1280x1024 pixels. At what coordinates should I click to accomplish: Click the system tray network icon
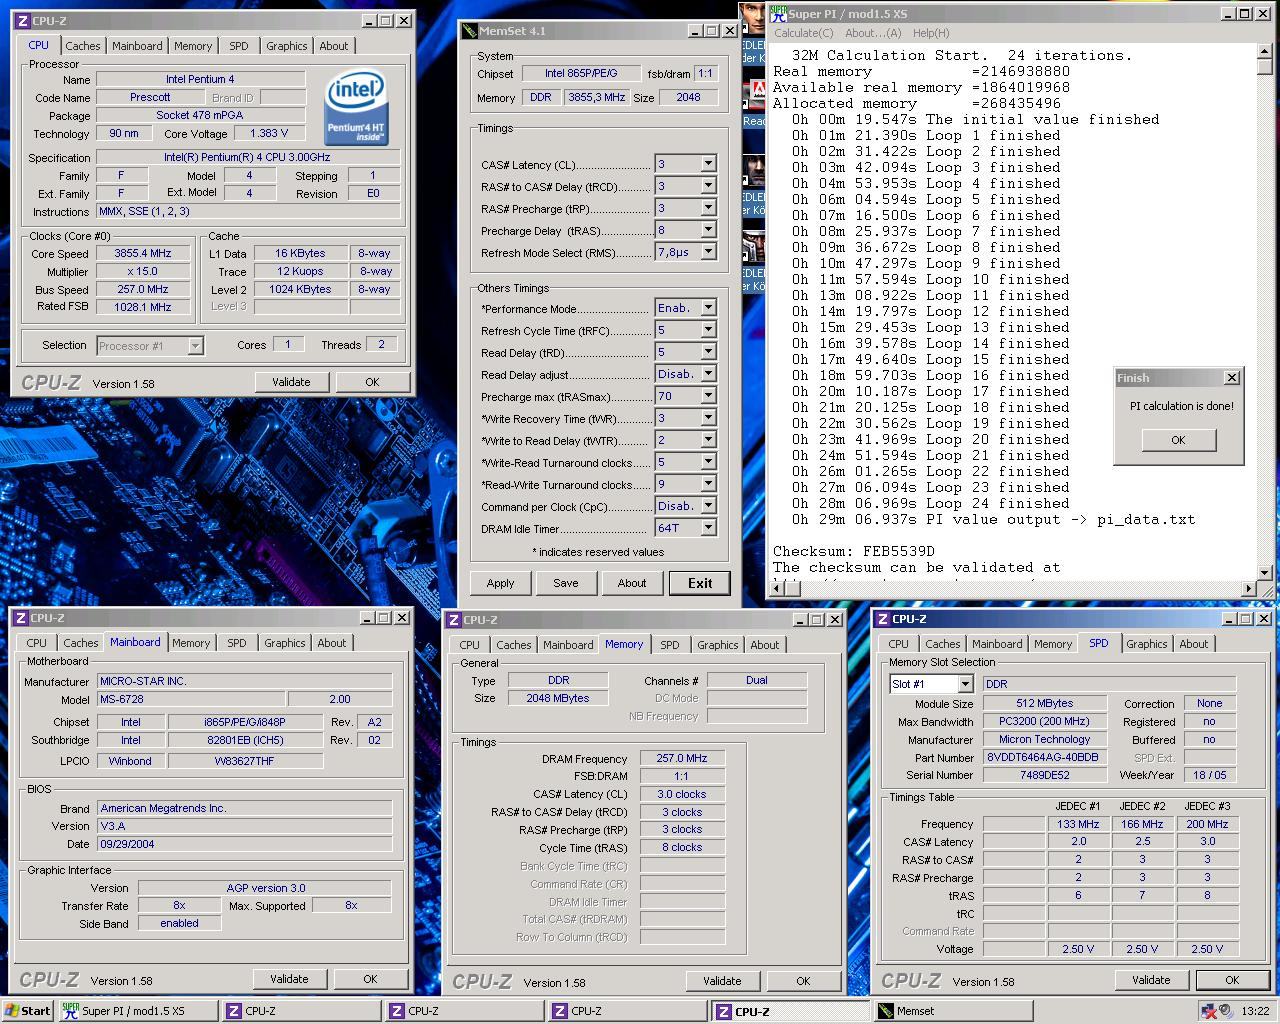[1207, 1011]
